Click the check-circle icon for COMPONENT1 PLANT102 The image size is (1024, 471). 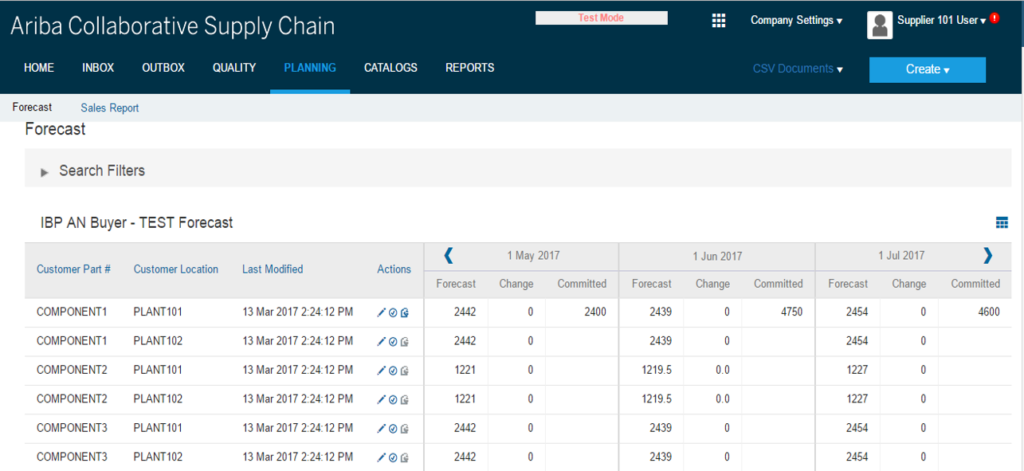point(393,342)
